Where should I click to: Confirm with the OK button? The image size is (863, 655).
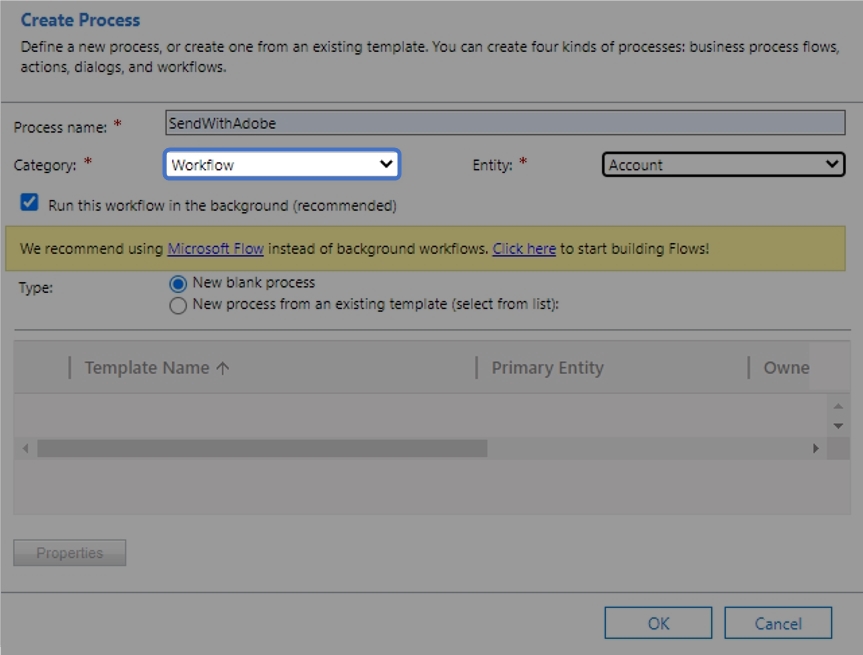(658, 623)
